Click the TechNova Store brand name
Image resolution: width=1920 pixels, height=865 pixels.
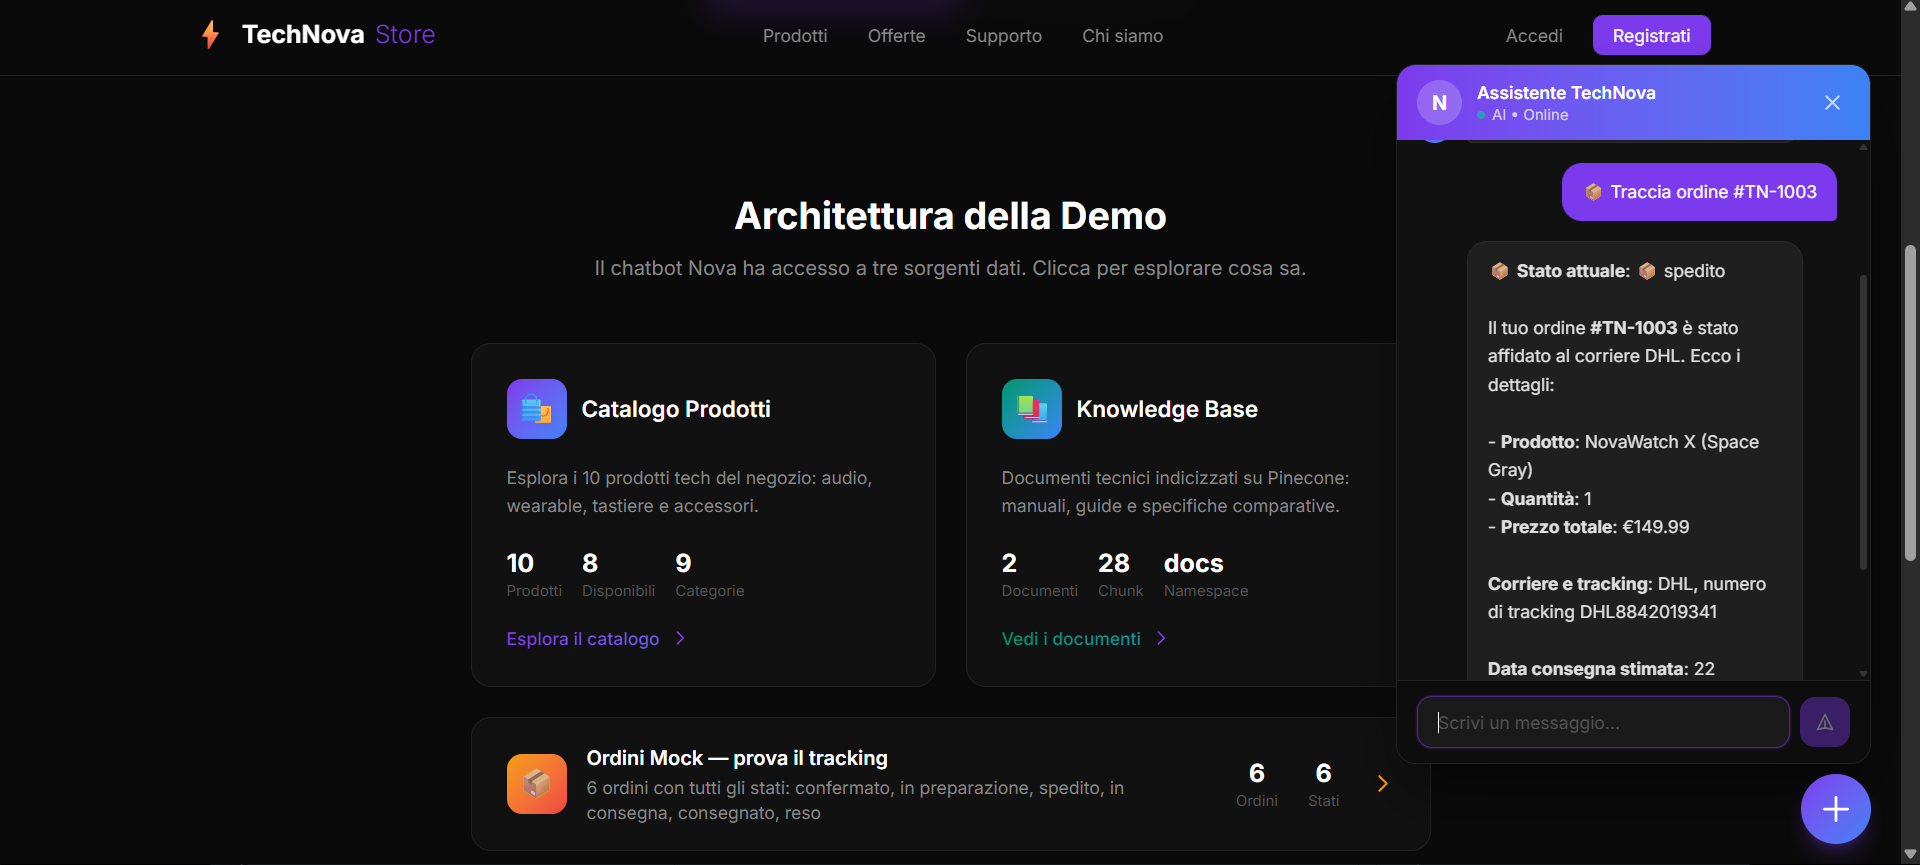tap(338, 35)
